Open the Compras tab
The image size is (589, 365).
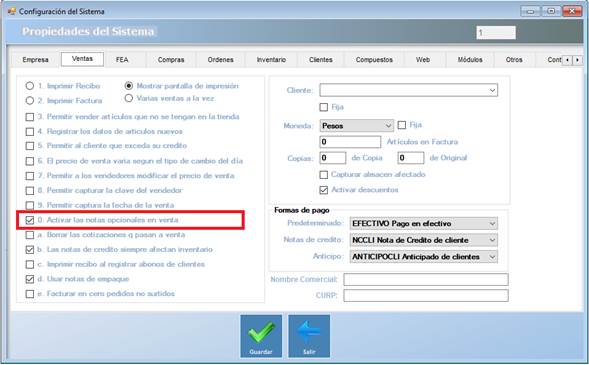[171, 60]
